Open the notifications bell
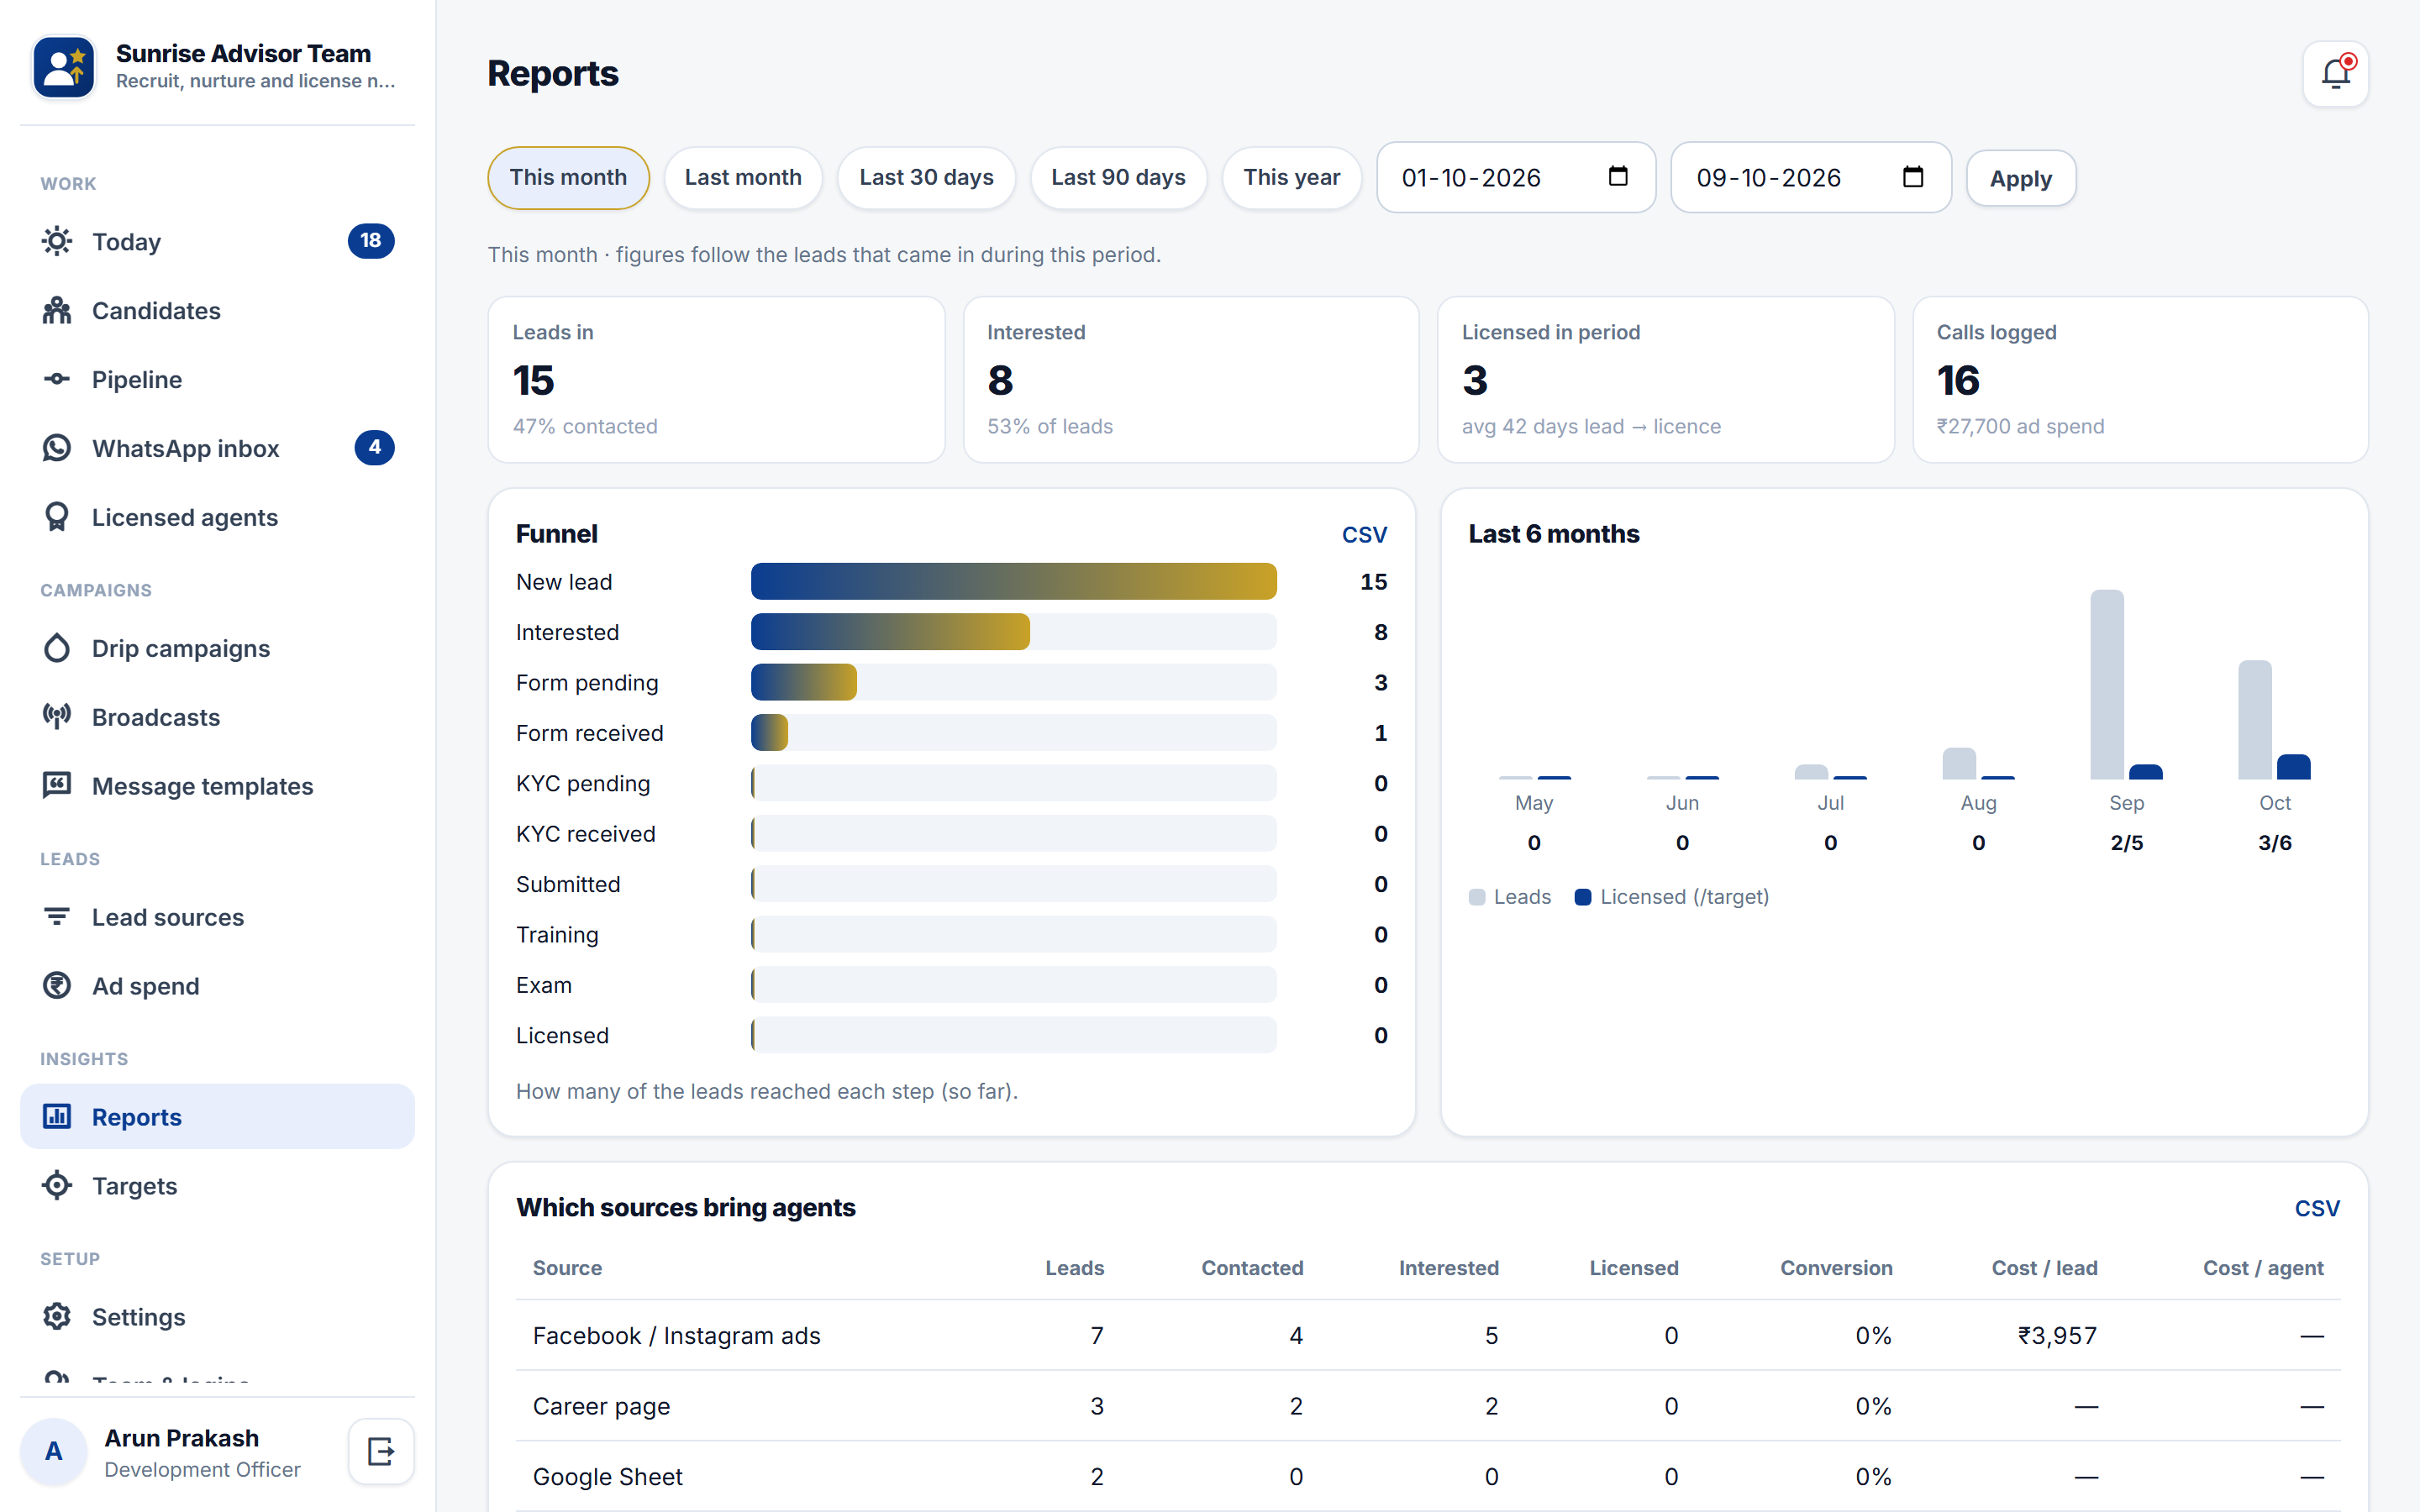The image size is (2420, 1512). pyautogui.click(x=2335, y=74)
